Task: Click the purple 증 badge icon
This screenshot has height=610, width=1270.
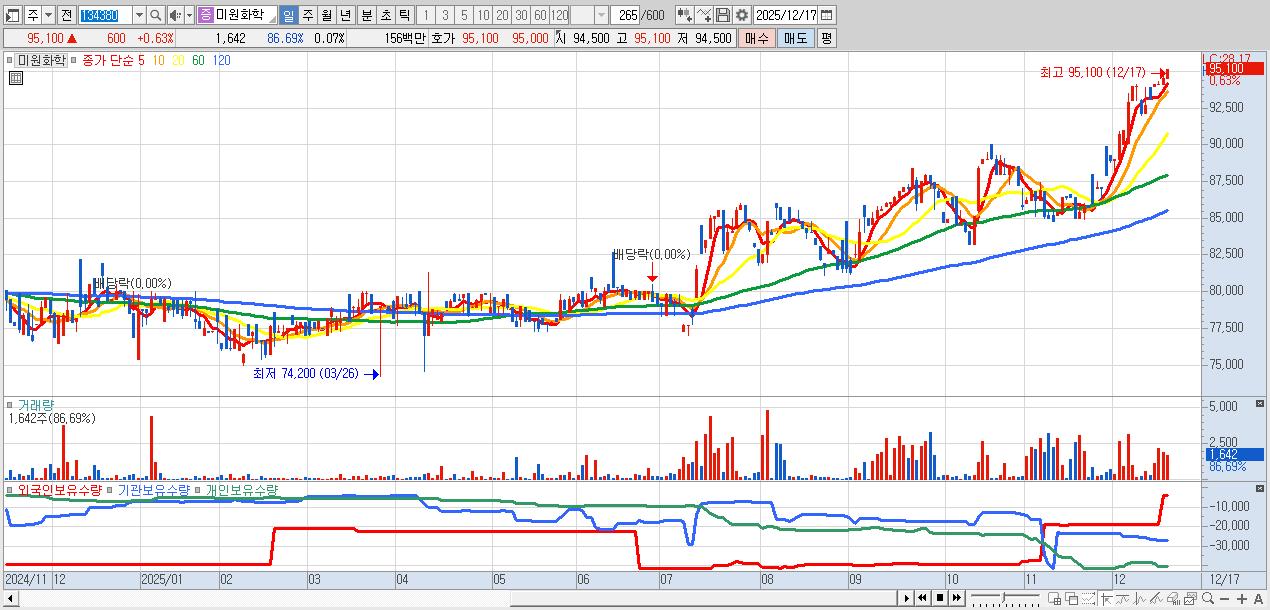Action: [x=205, y=15]
